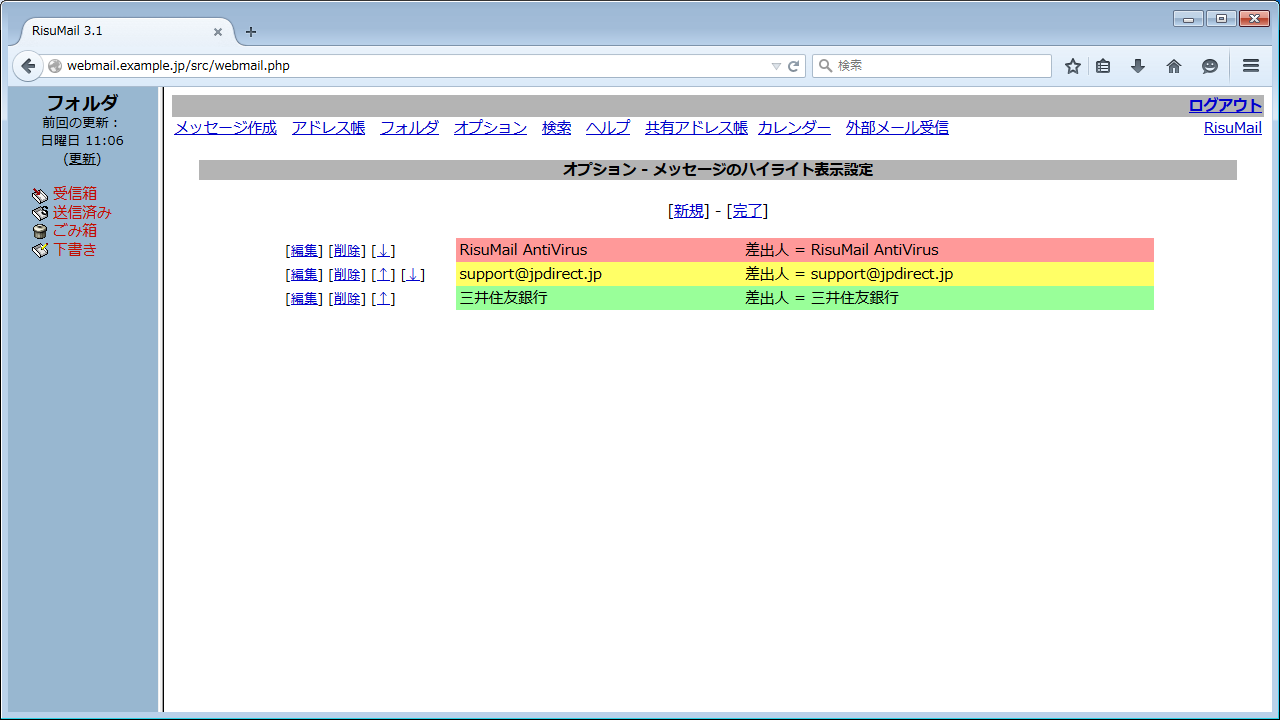Viewport: 1280px width, 720px height.
Task: Click 完了 to finish highlight settings
Action: [747, 211]
